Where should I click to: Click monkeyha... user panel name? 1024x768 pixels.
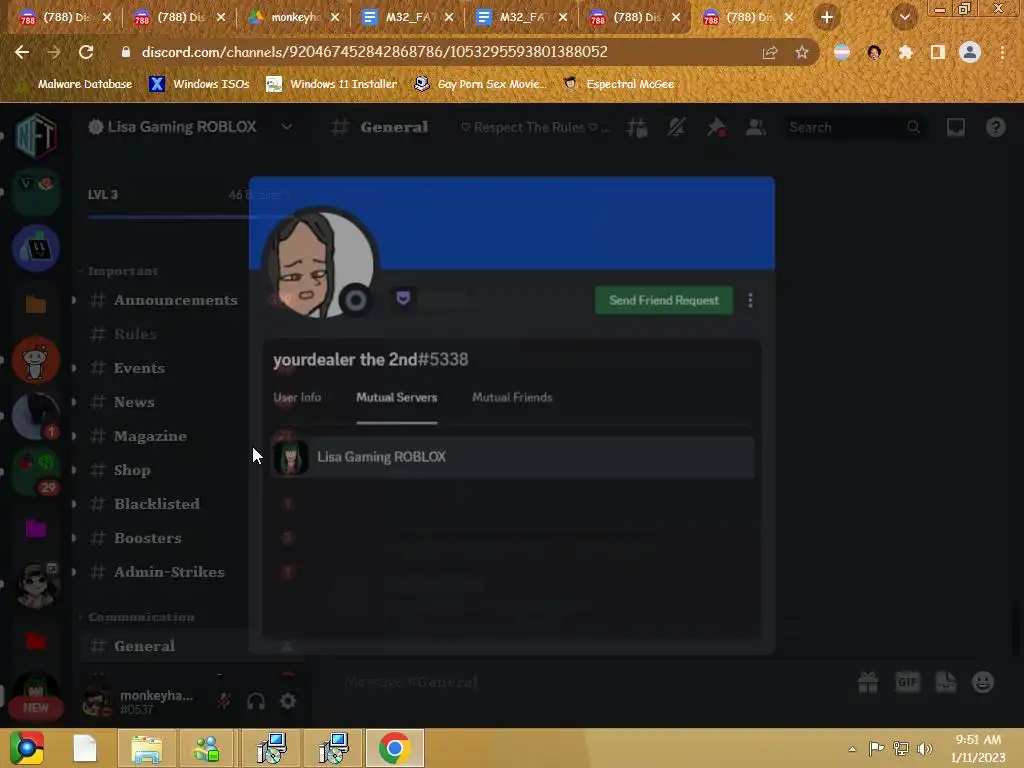[156, 696]
